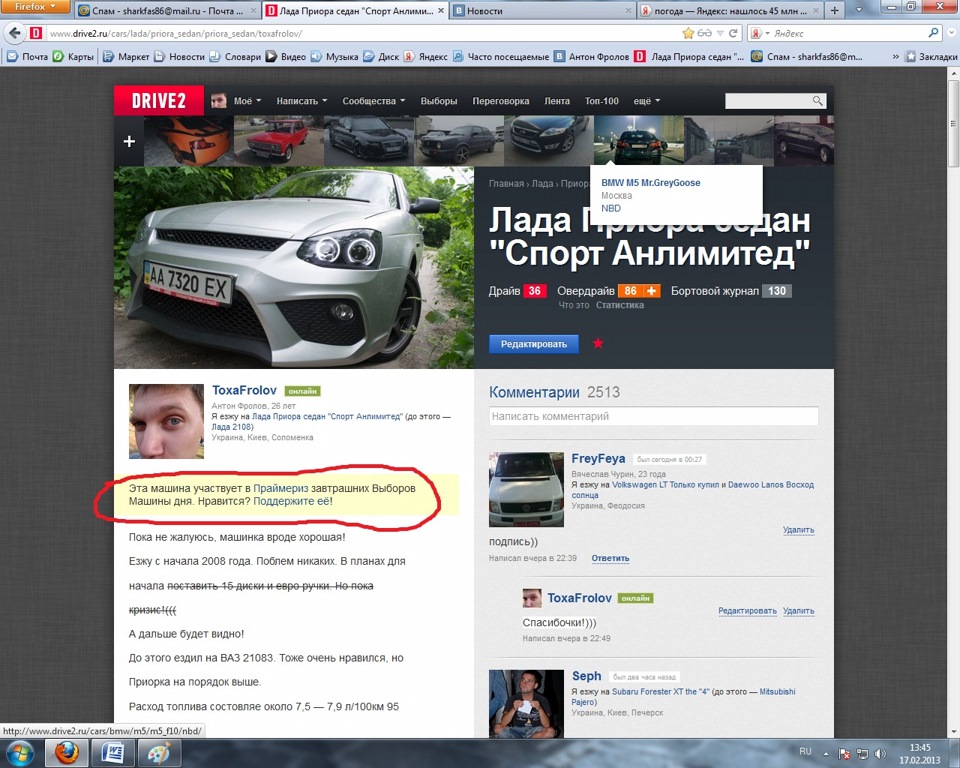
Task: Open the BMW M5 Mr.GreyGoose tooltip link
Action: [650, 183]
